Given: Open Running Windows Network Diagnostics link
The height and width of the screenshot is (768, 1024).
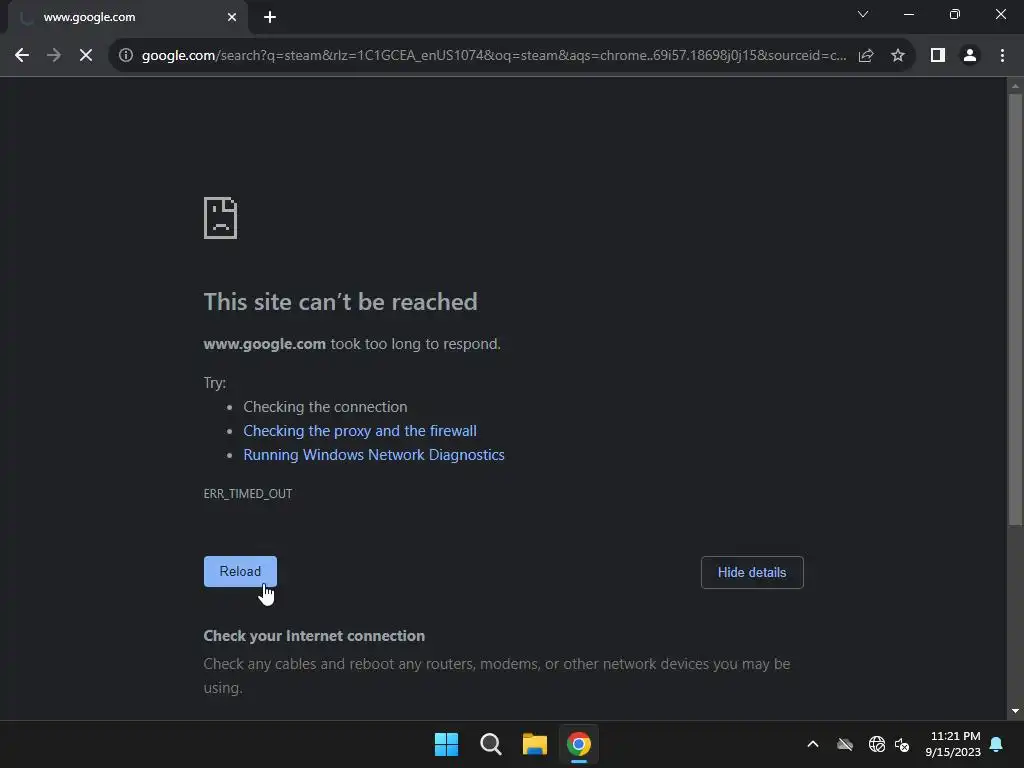Looking at the screenshot, I should 374,455.
